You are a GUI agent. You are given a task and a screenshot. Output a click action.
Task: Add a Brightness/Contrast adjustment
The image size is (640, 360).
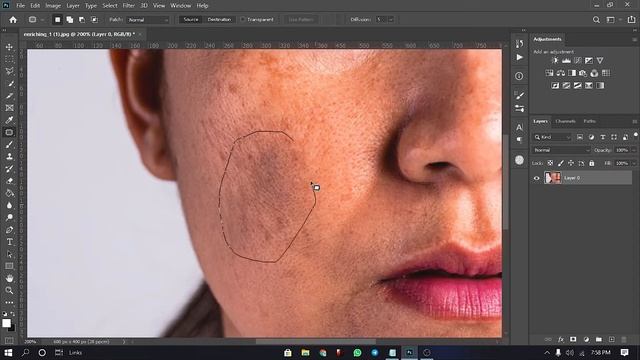(x=555, y=60)
